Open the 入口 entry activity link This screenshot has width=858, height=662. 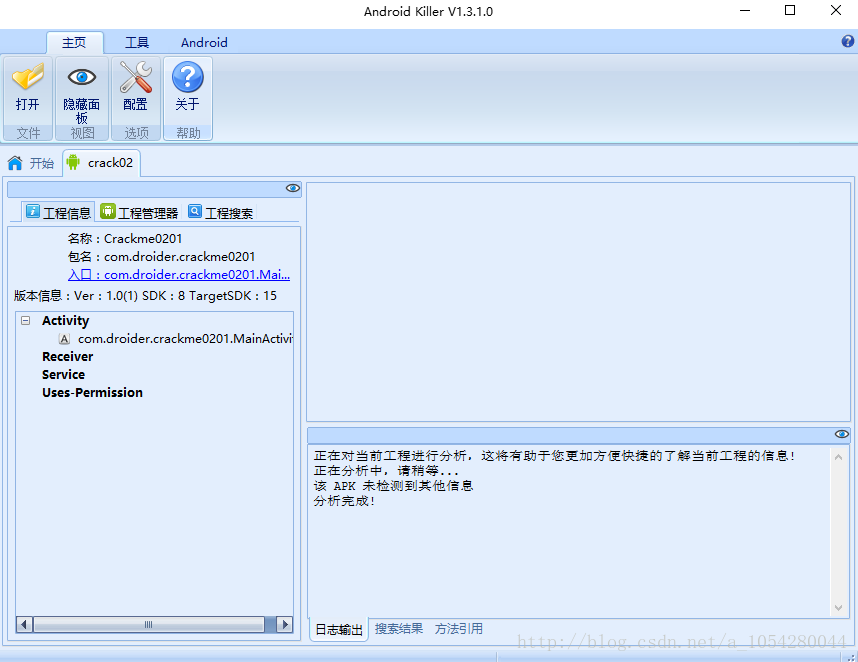179,275
